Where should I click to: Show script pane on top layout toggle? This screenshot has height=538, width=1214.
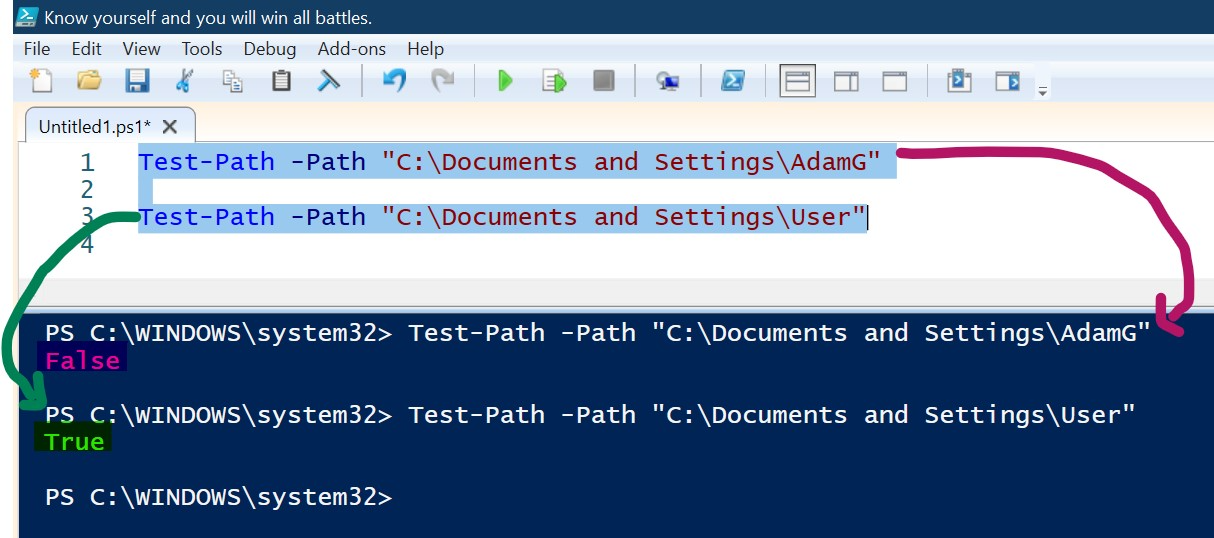coord(797,81)
